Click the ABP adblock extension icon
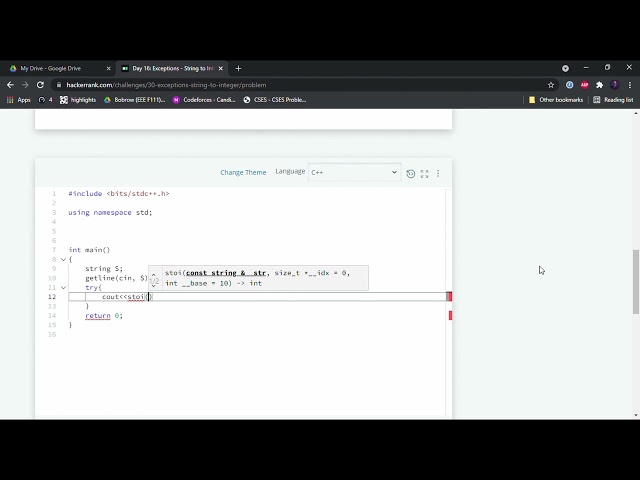 584,85
